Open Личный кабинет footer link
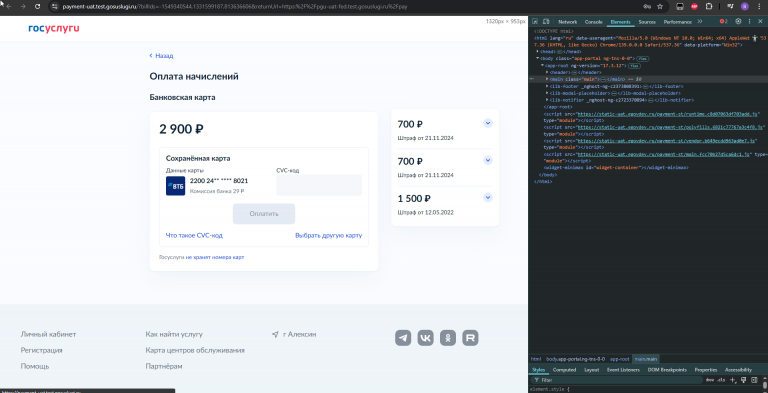Screen dimensions: 768x393 tap(48, 334)
